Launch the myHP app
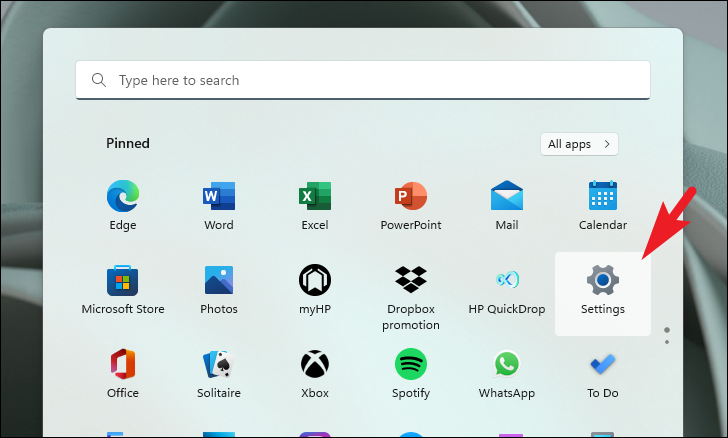Viewport: 728px width, 438px height. pyautogui.click(x=315, y=280)
